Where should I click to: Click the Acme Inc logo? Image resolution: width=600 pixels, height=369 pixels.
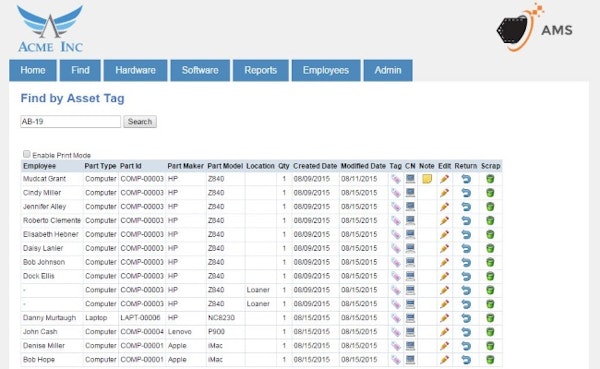pos(50,29)
